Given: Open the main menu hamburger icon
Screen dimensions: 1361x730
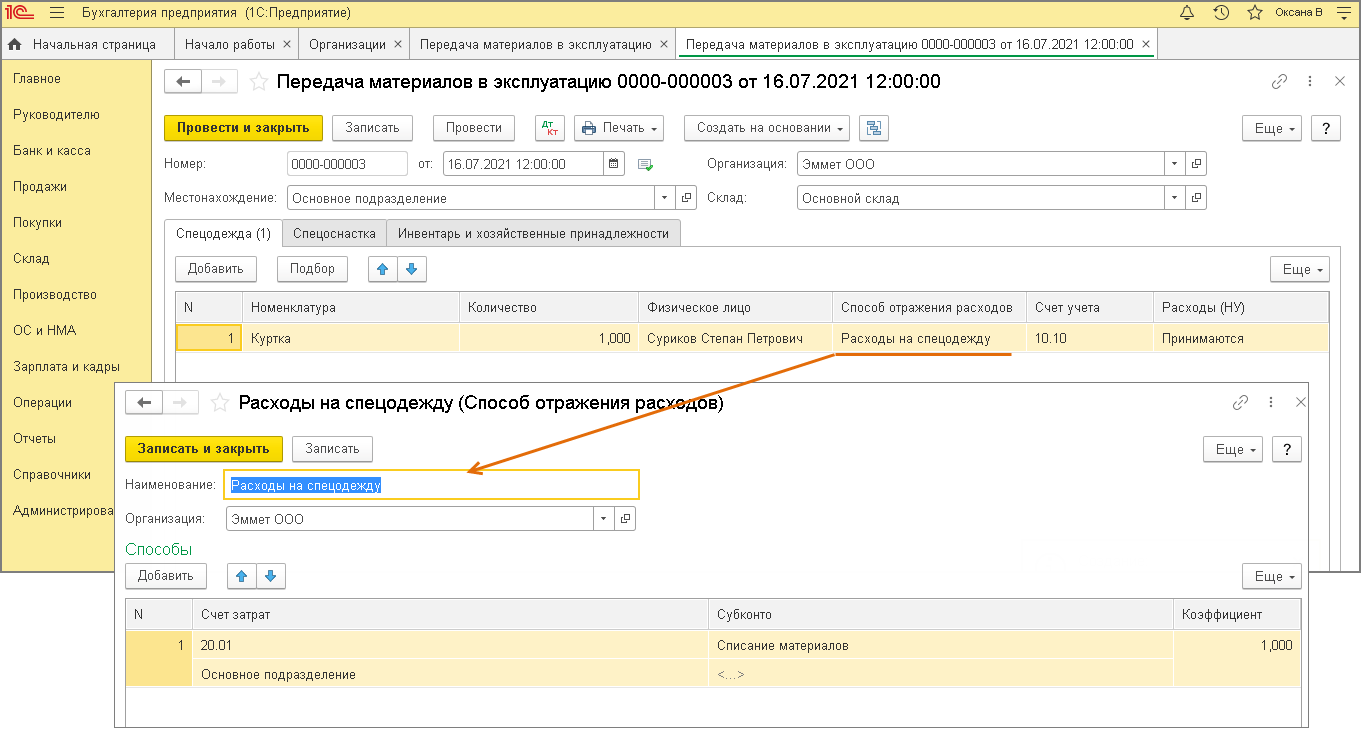Looking at the screenshot, I should [x=57, y=13].
